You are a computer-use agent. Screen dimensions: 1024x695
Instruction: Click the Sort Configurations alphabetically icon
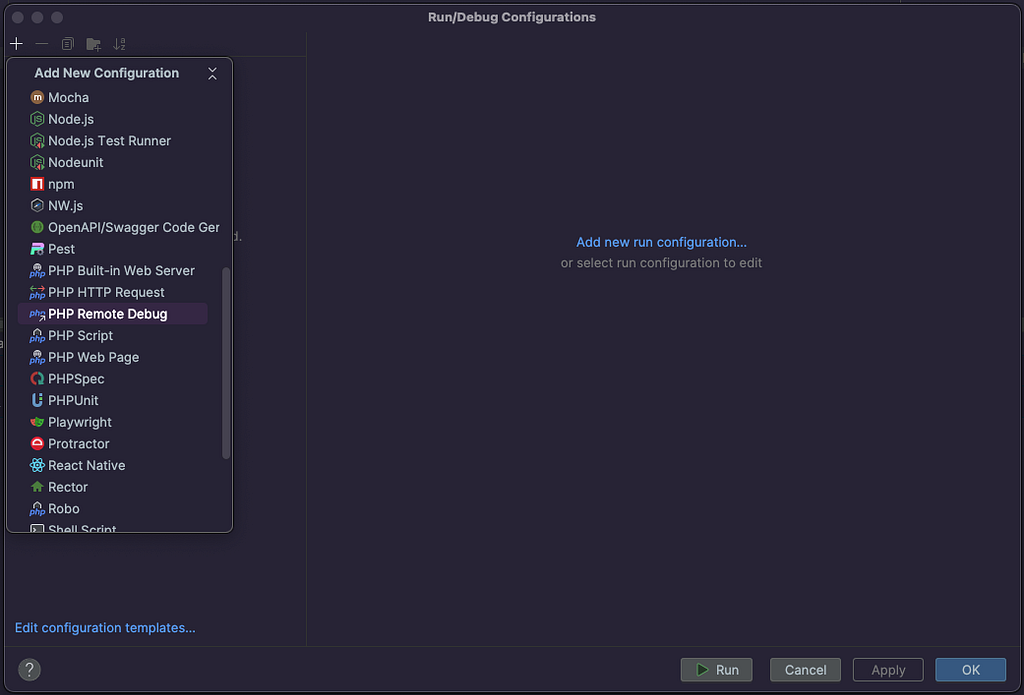119,44
